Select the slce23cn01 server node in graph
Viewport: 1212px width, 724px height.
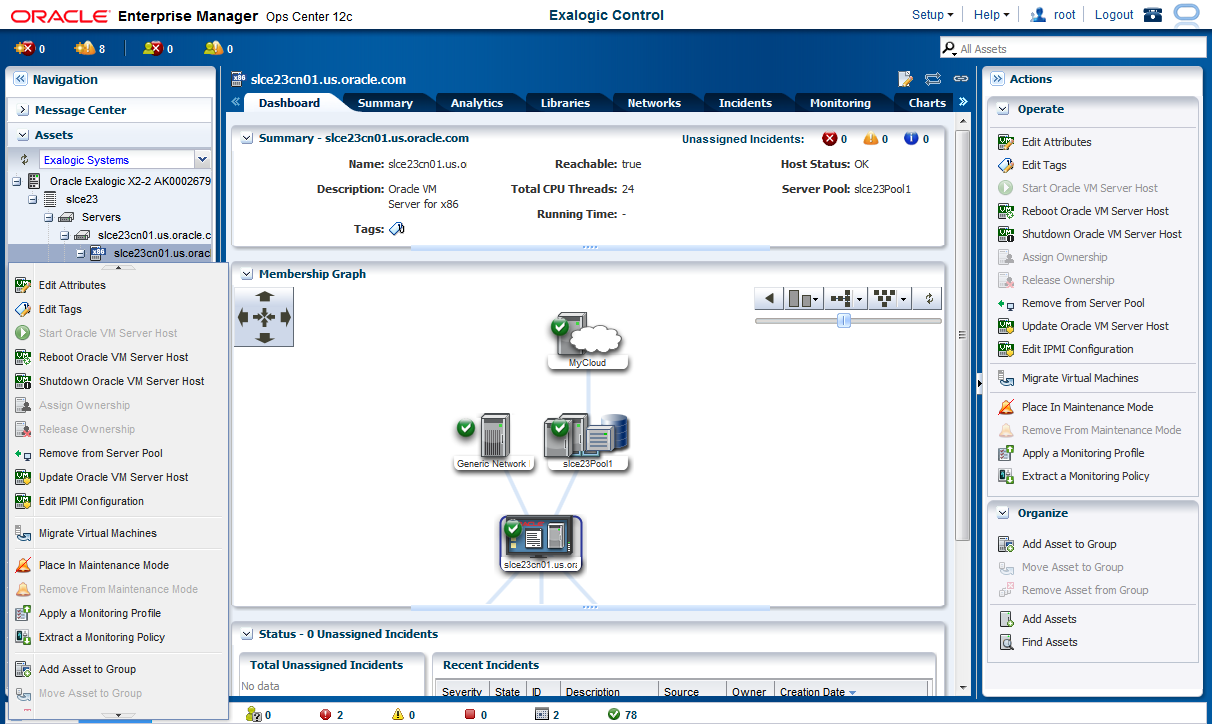(541, 543)
